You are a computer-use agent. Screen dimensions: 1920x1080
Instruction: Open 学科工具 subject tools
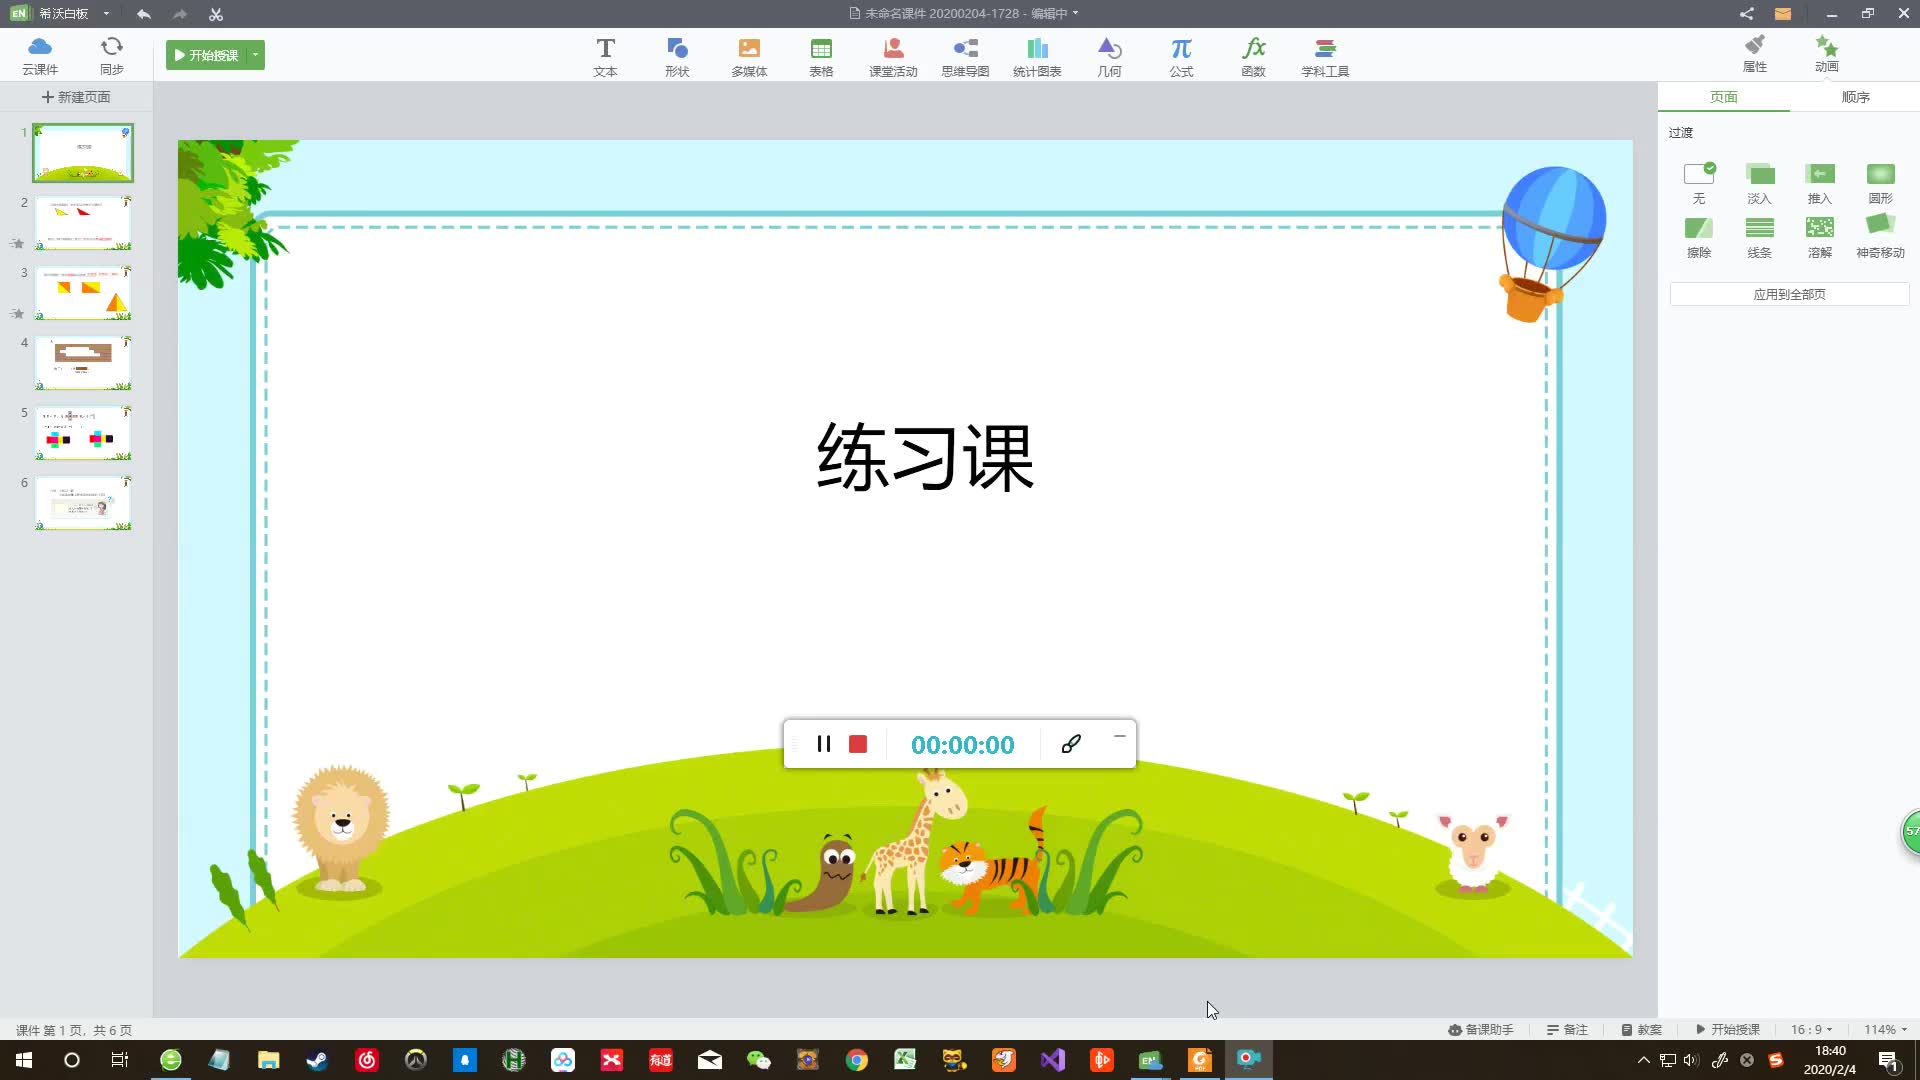1325,57
